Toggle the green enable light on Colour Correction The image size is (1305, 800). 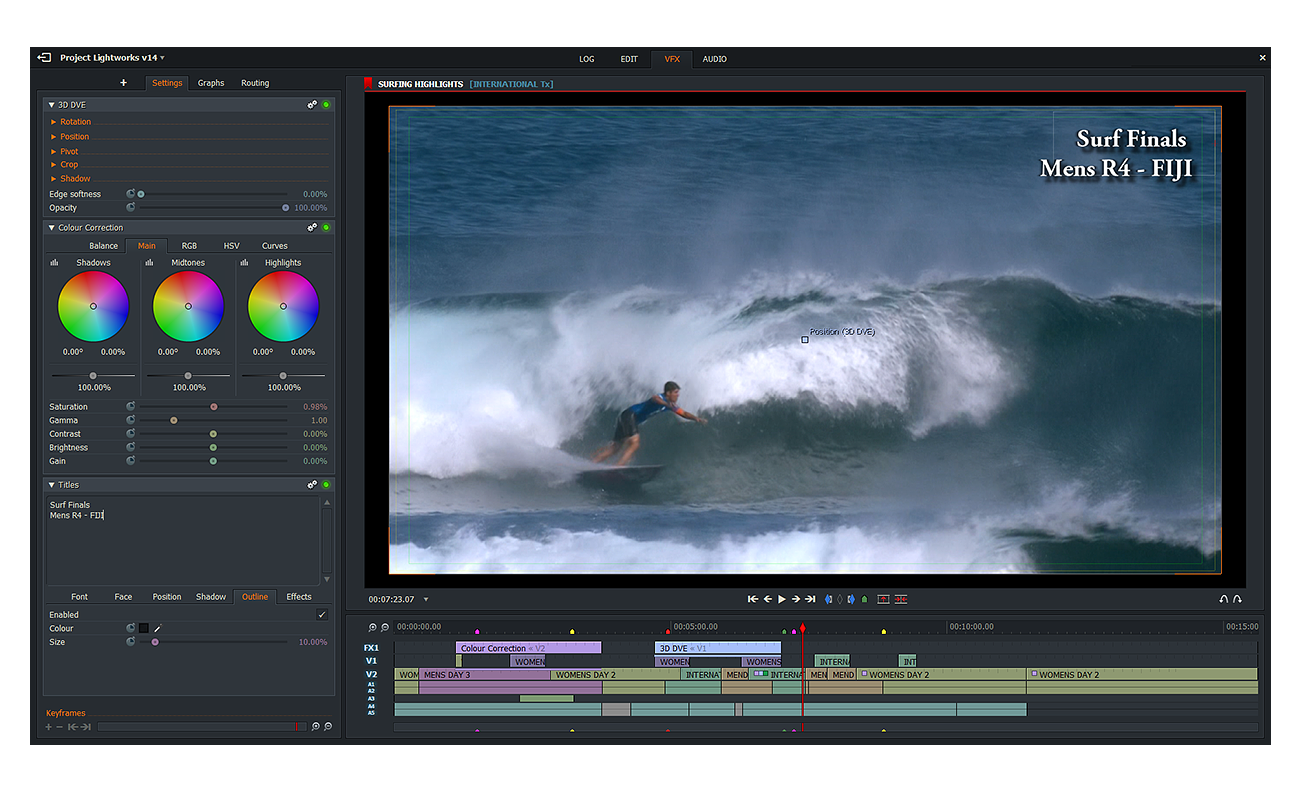tap(324, 227)
